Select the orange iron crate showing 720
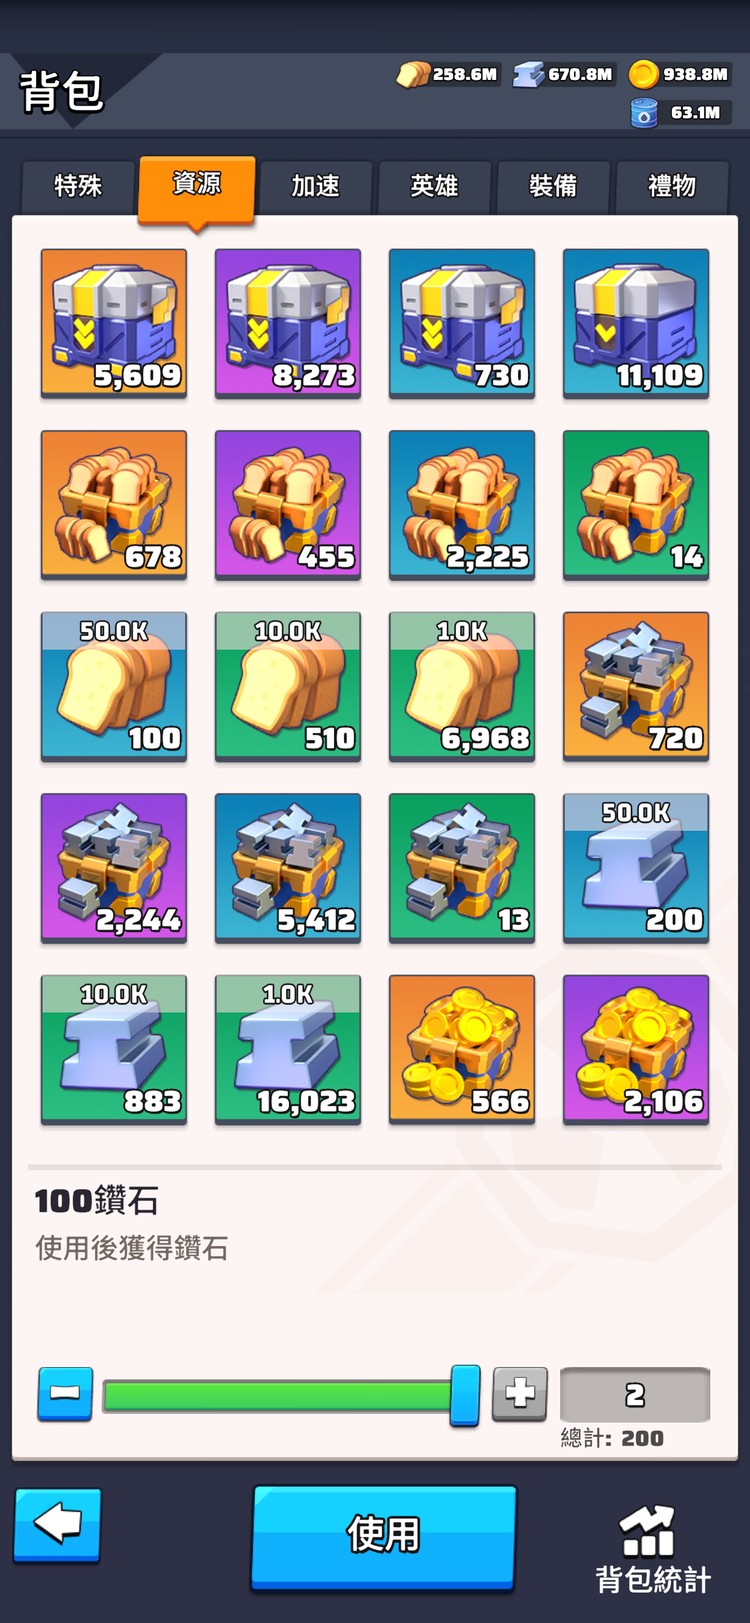 tap(636, 686)
